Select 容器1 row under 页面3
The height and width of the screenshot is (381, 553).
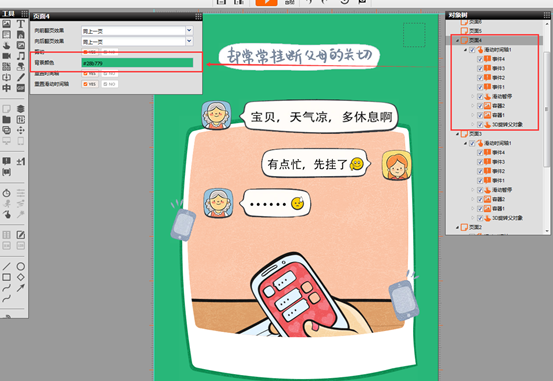(499, 208)
